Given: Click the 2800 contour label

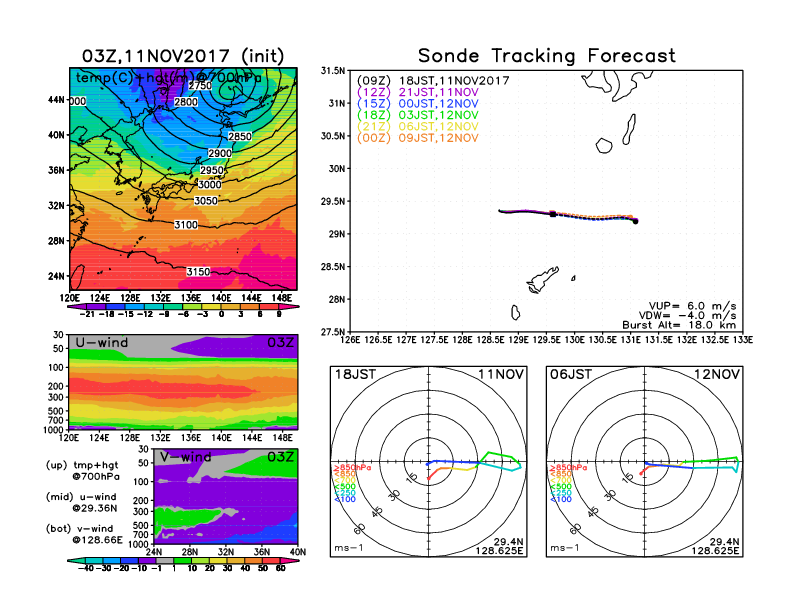Looking at the screenshot, I should click(186, 102).
